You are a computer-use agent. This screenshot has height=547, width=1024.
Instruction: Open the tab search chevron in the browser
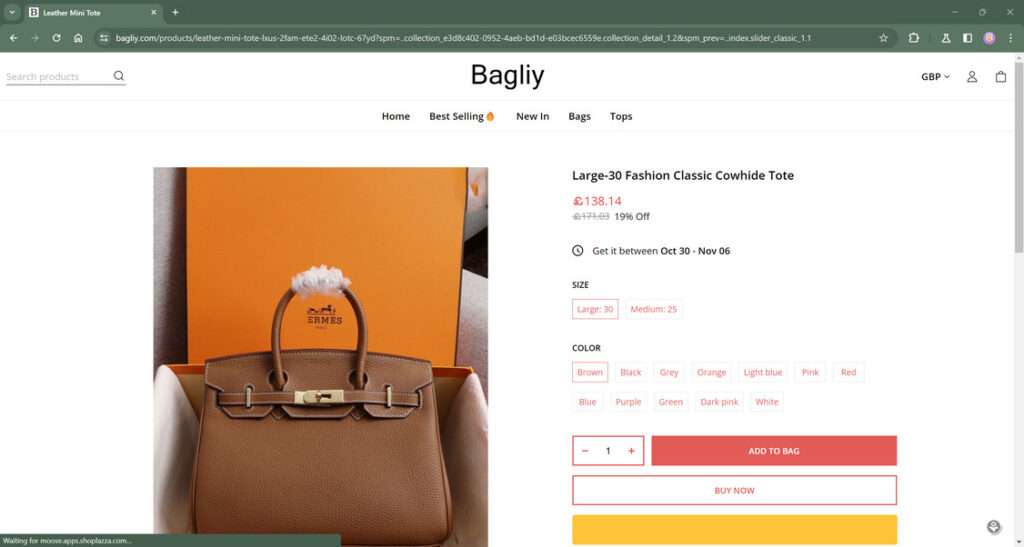(x=12, y=12)
